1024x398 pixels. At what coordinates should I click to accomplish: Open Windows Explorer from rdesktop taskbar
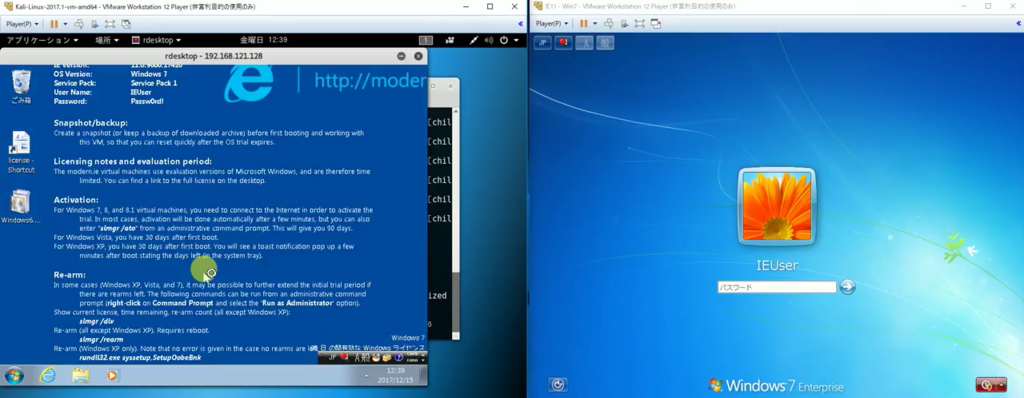coord(80,375)
